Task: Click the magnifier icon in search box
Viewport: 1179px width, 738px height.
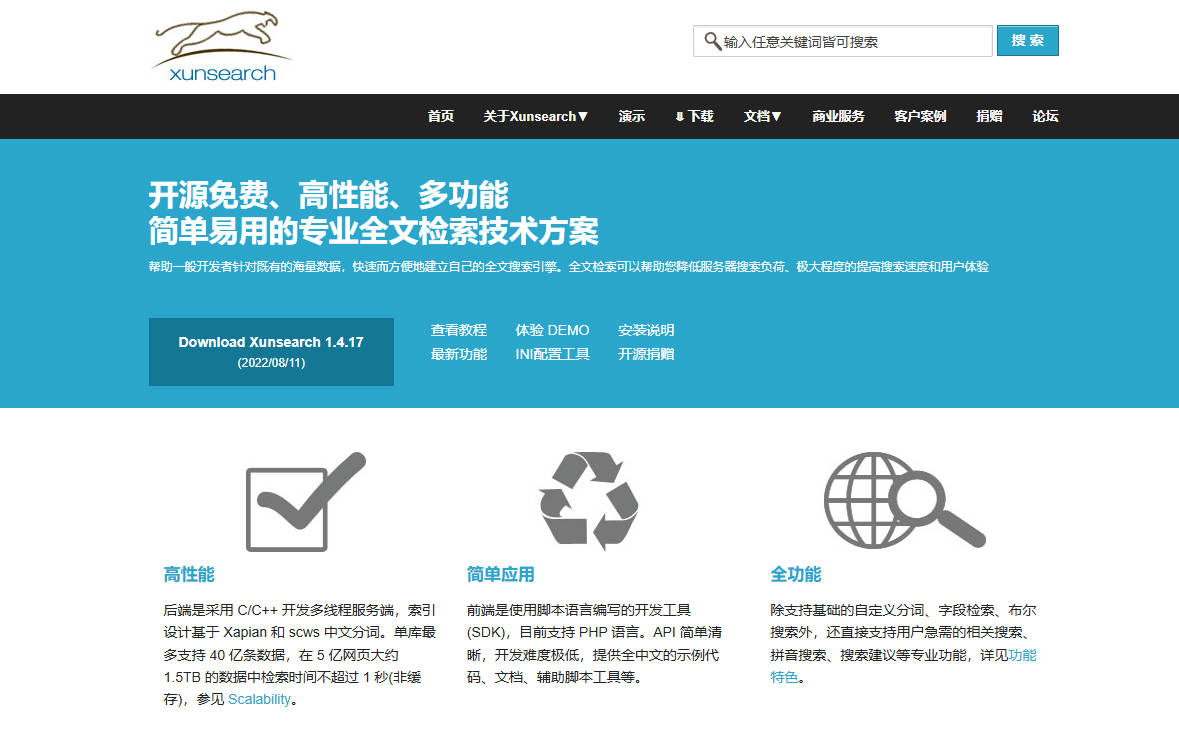Action: (712, 41)
